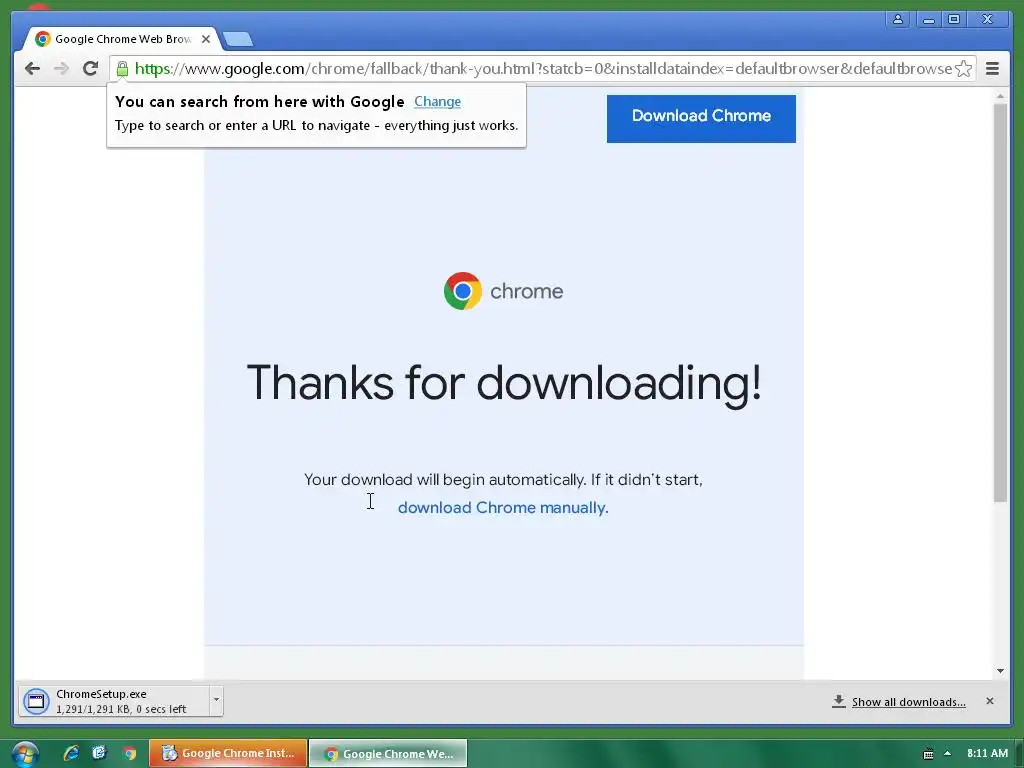Viewport: 1024px width, 768px height.
Task: Click the show desktop strip beside the clock
Action: click(1019, 754)
